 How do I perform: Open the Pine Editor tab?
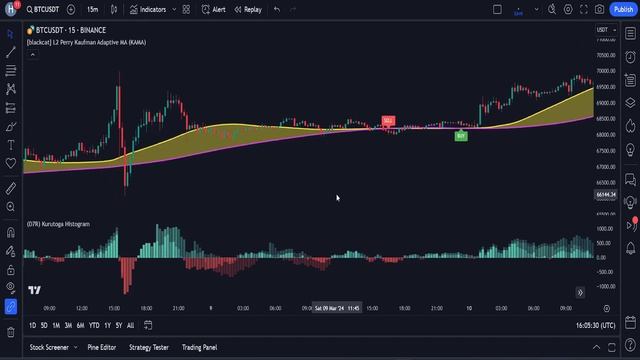[102, 347]
